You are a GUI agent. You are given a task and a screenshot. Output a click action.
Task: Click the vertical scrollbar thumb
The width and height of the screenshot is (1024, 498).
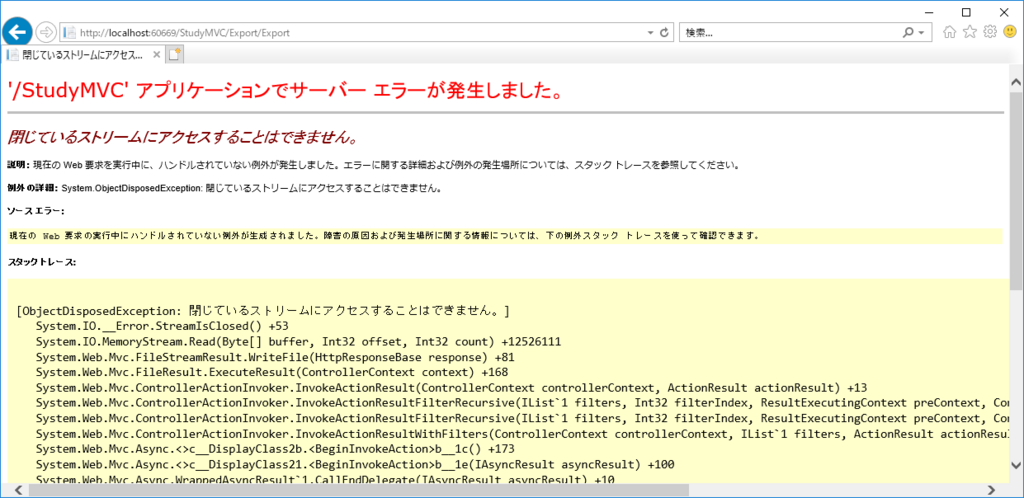pyautogui.click(x=1016, y=191)
